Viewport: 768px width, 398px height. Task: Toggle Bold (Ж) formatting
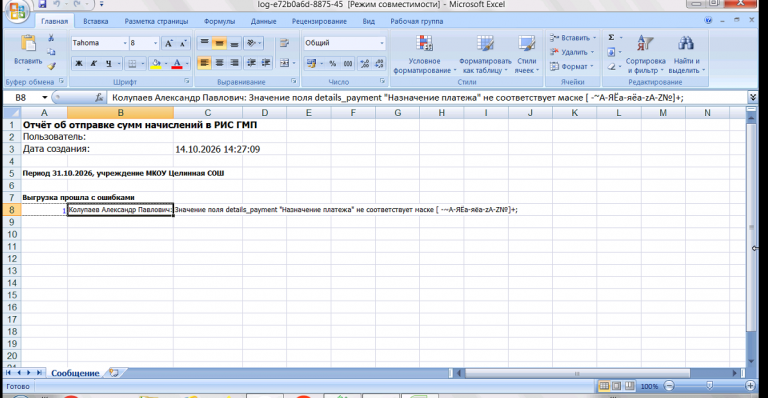click(x=78, y=63)
